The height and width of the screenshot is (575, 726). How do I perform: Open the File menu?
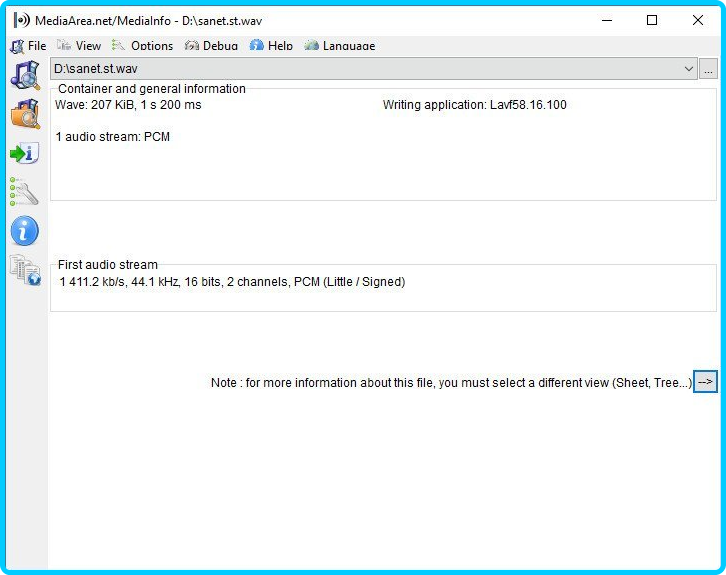tap(28, 46)
